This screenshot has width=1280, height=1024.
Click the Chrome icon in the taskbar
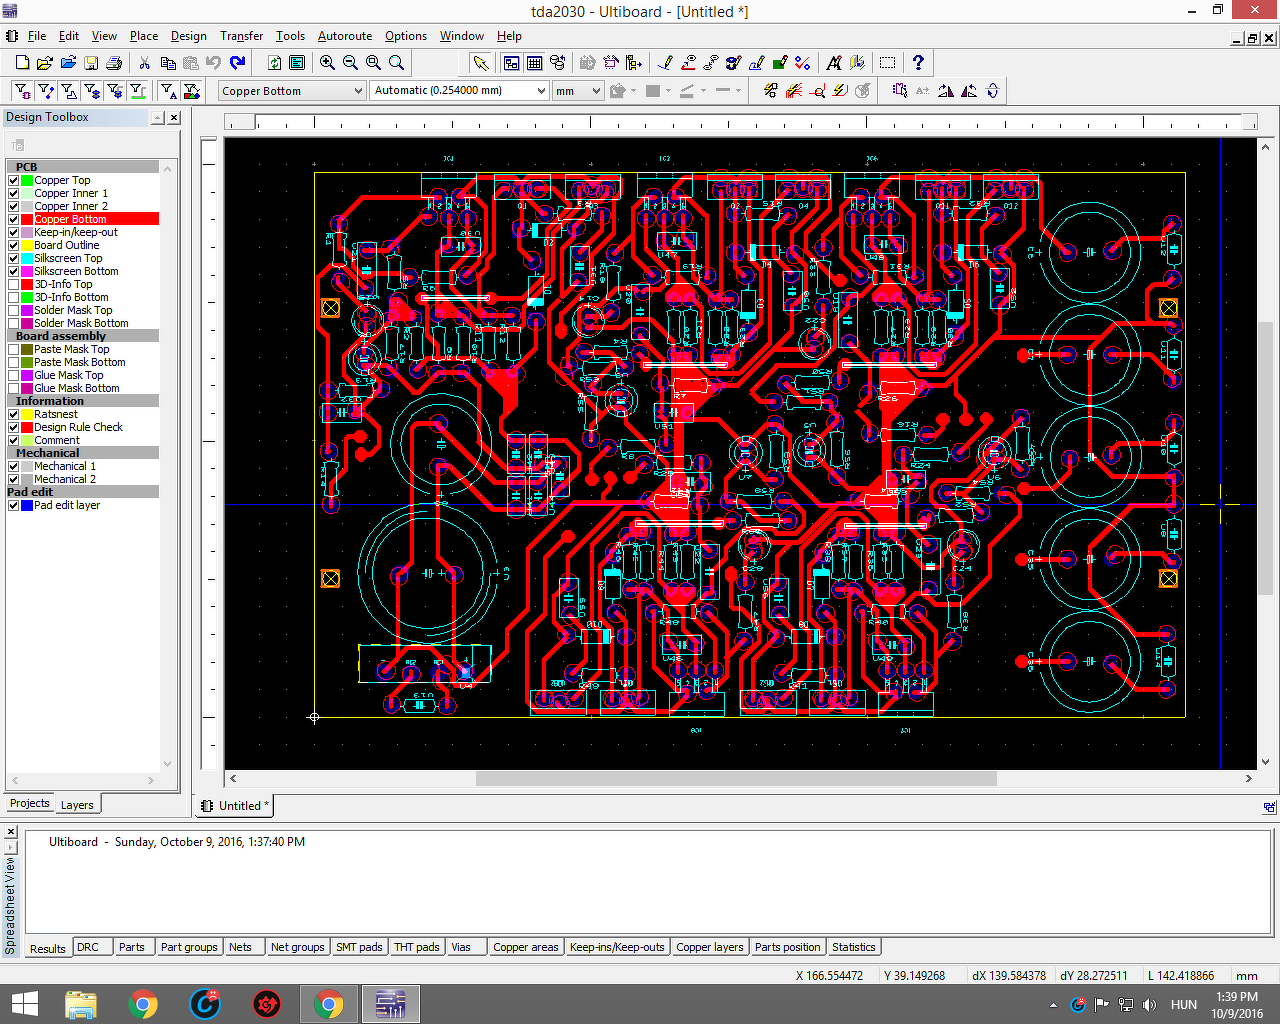coord(143,1004)
